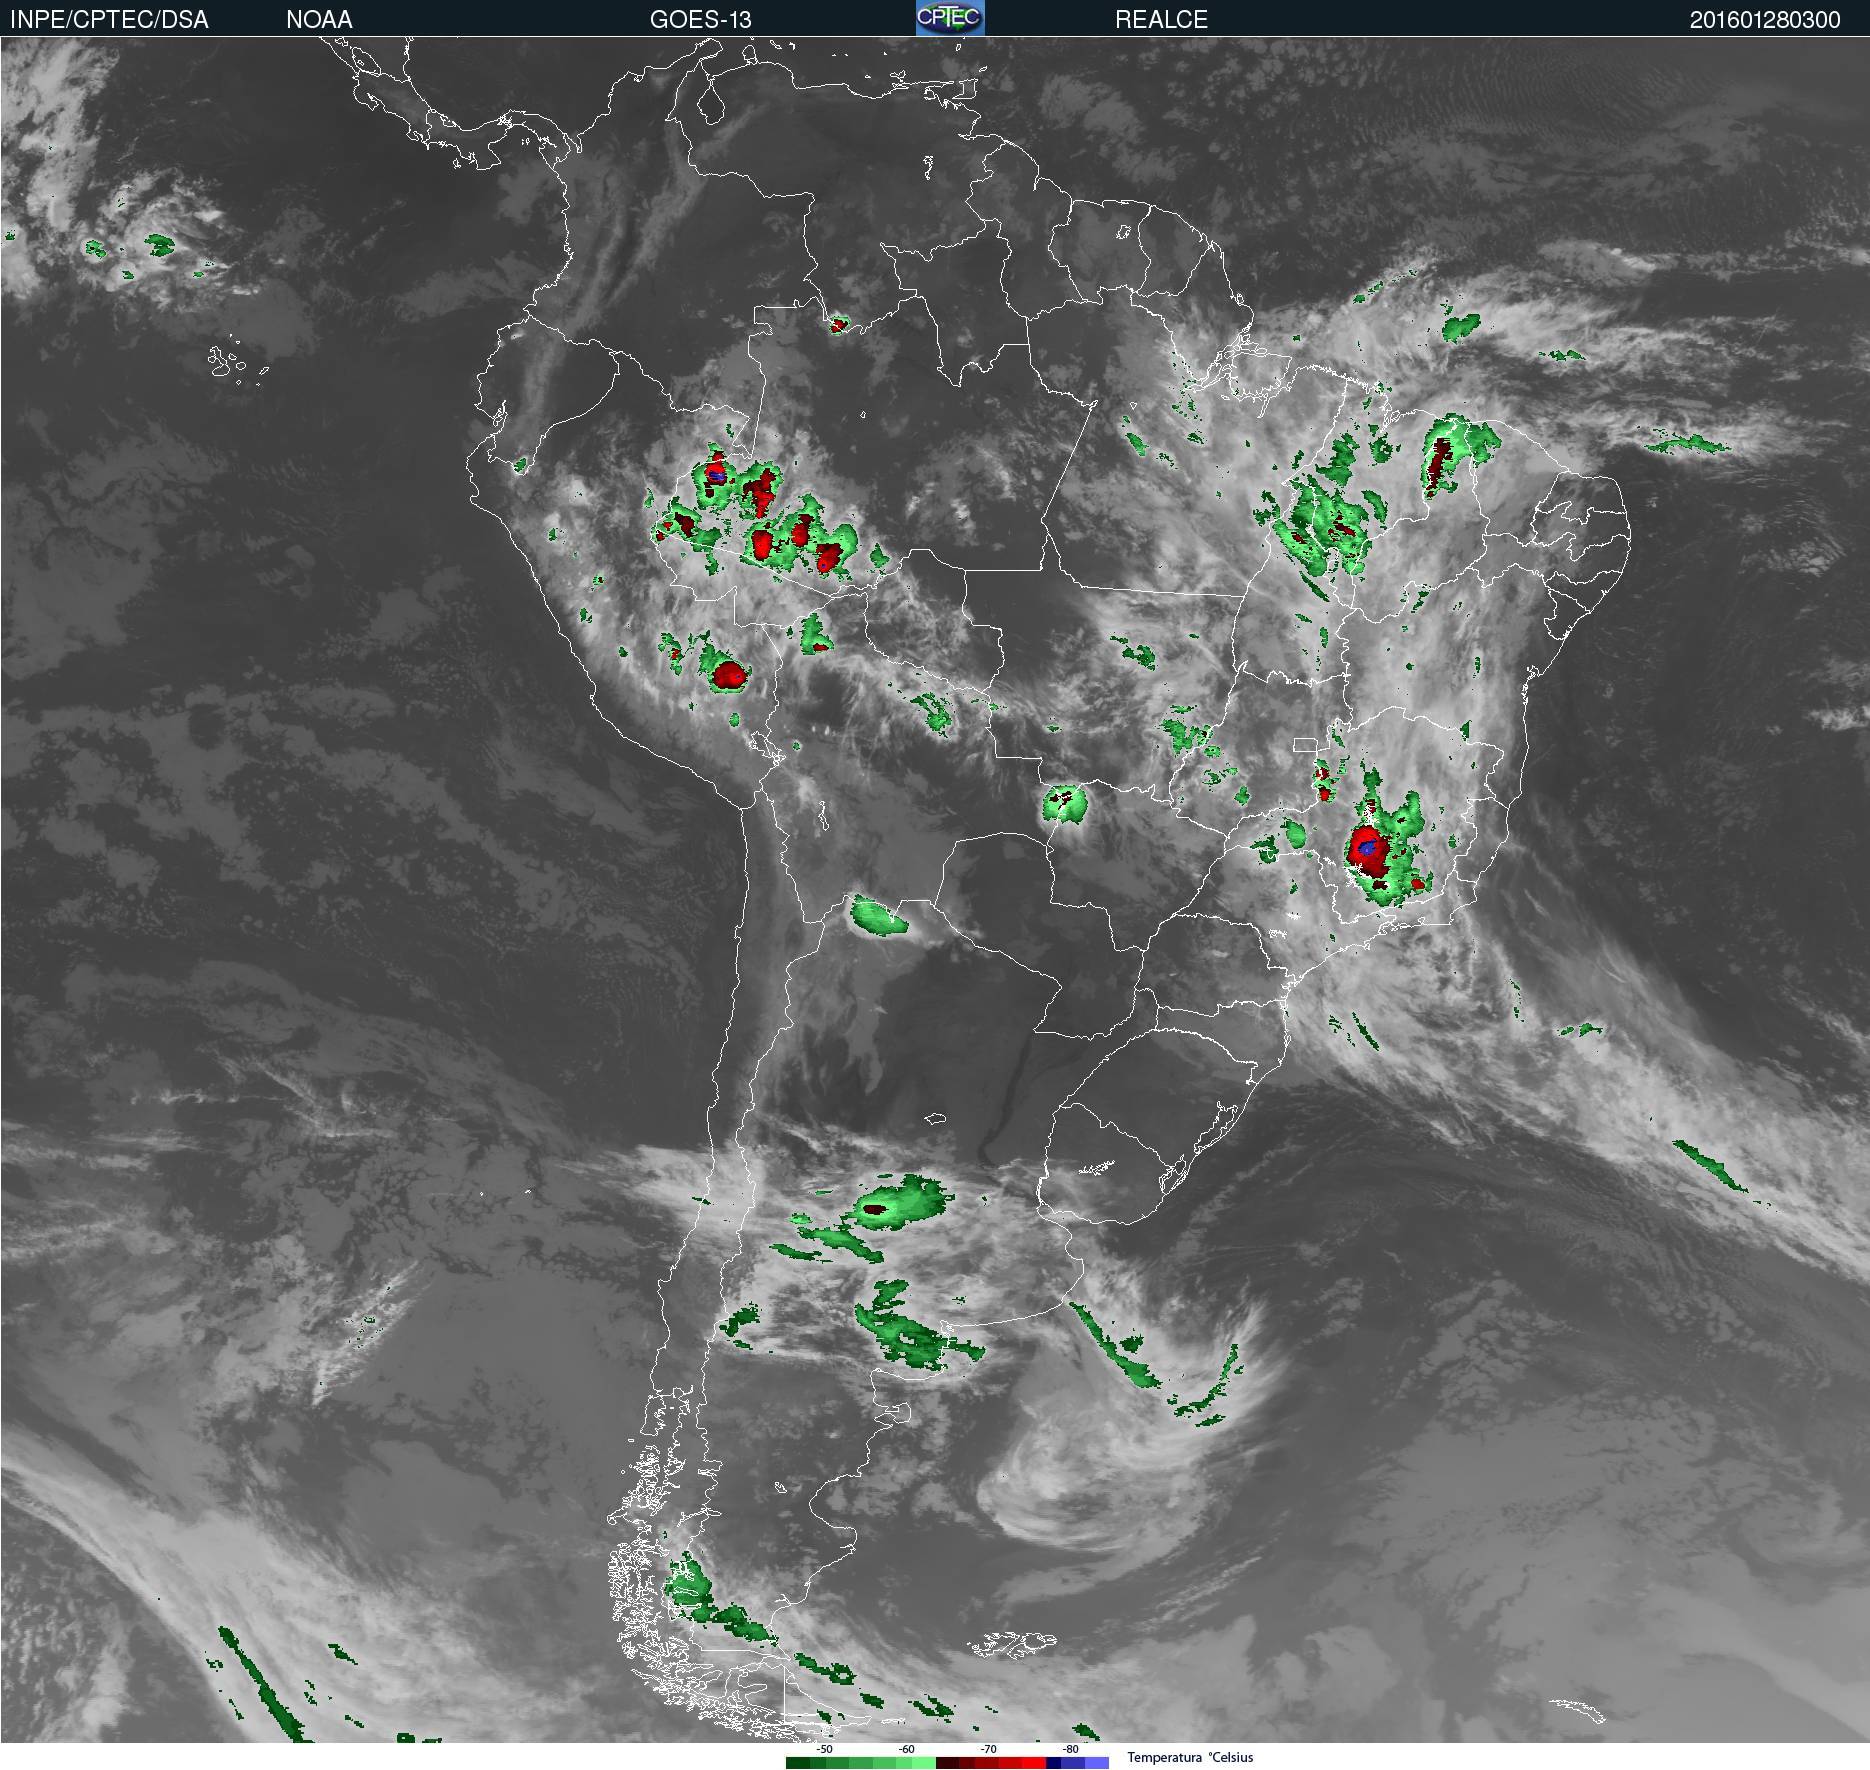Click the GOES-13 satellite label

coord(700,20)
